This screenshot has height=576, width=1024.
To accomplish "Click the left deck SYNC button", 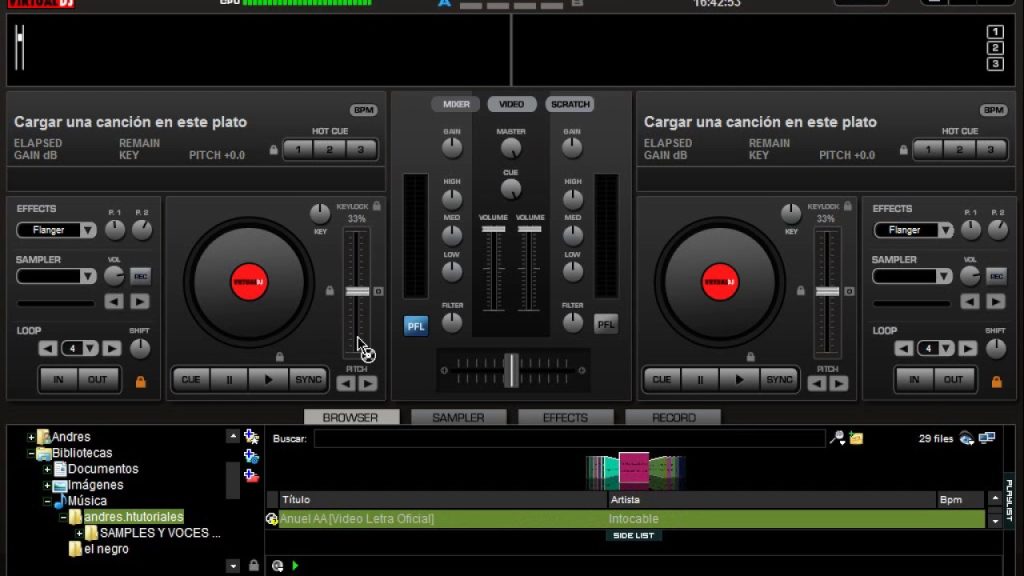I will 308,379.
